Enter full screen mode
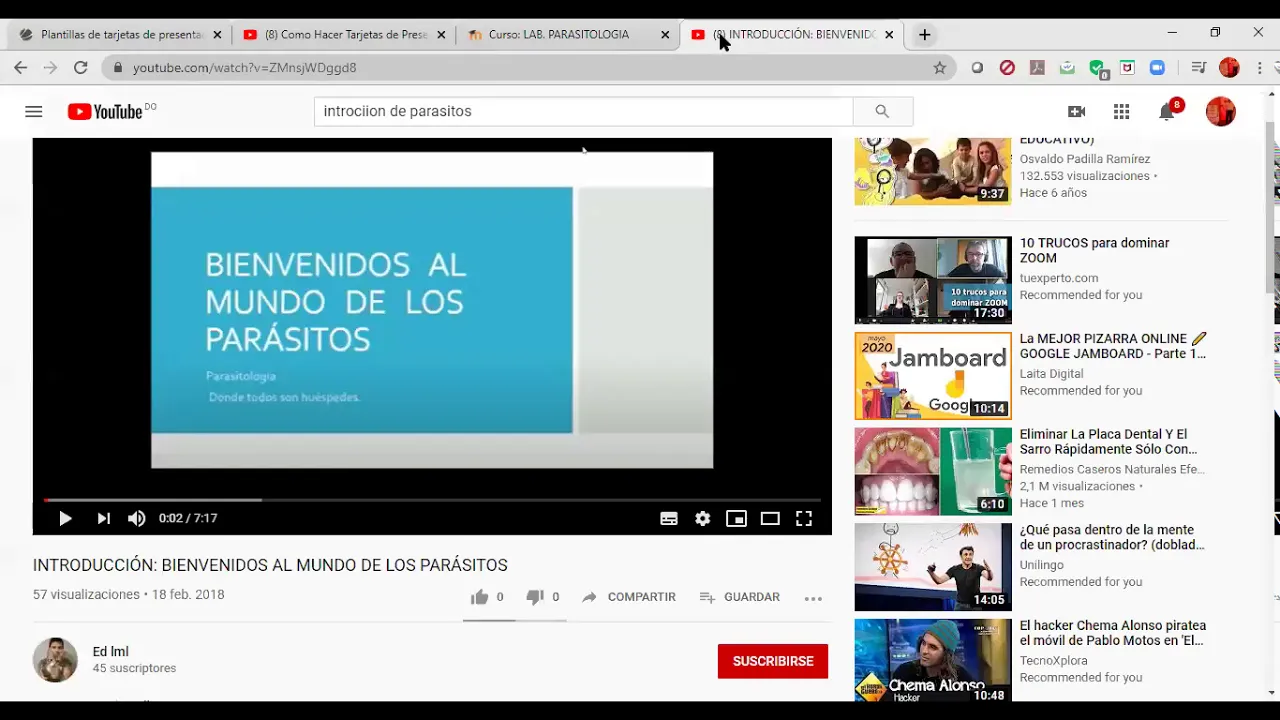The height and width of the screenshot is (720, 1280). coord(804,518)
